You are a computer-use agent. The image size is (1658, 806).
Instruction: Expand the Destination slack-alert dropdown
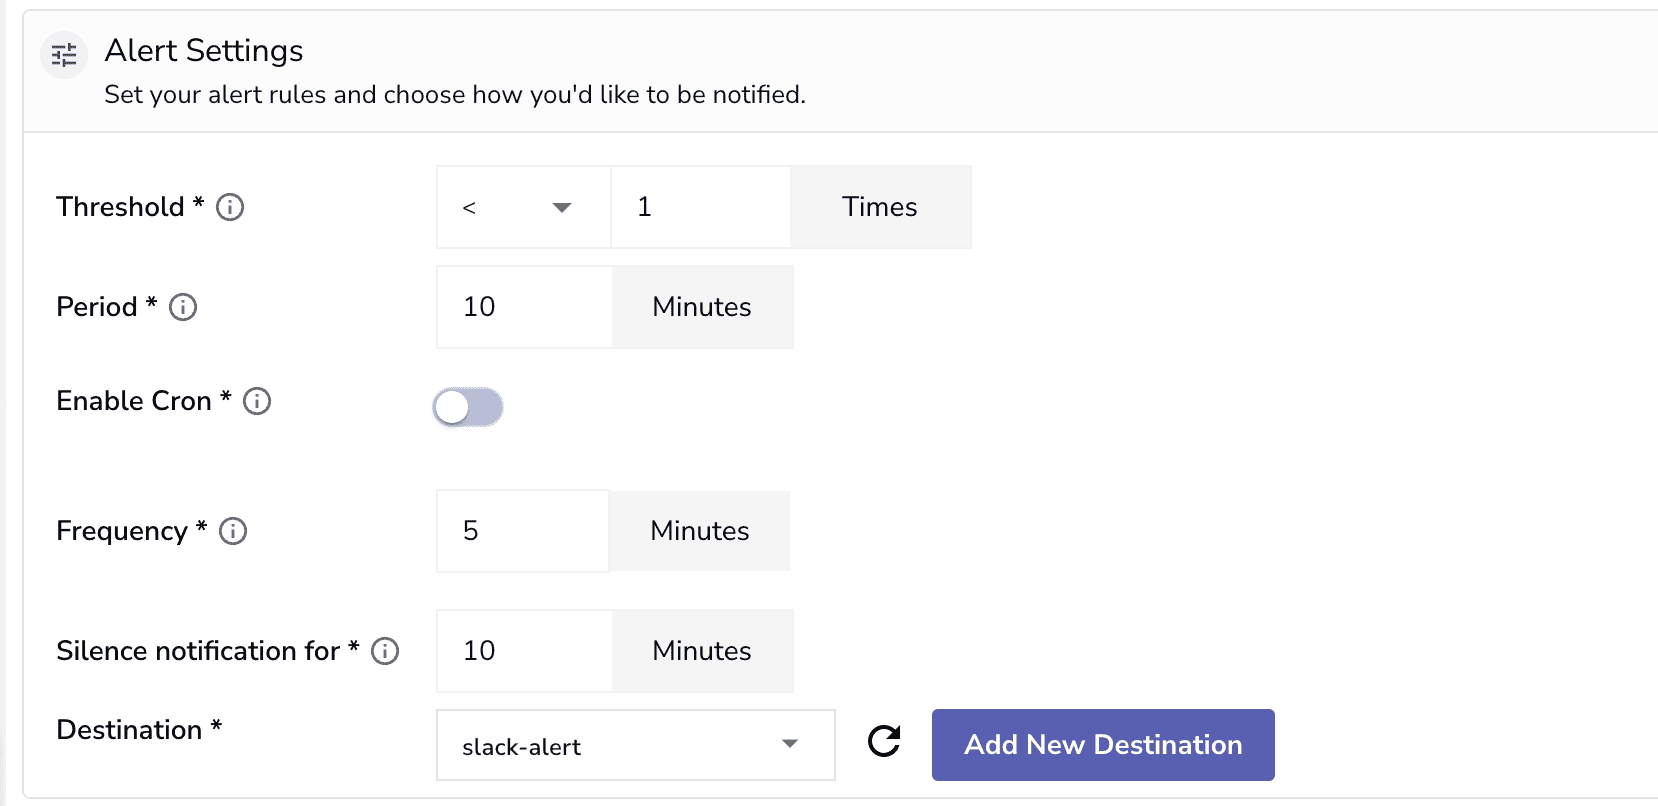(635, 745)
